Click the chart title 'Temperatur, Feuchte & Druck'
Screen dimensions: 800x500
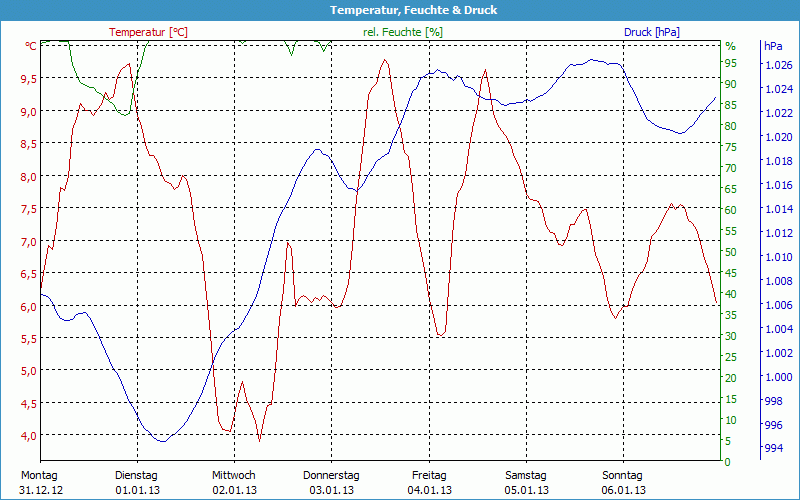click(413, 10)
